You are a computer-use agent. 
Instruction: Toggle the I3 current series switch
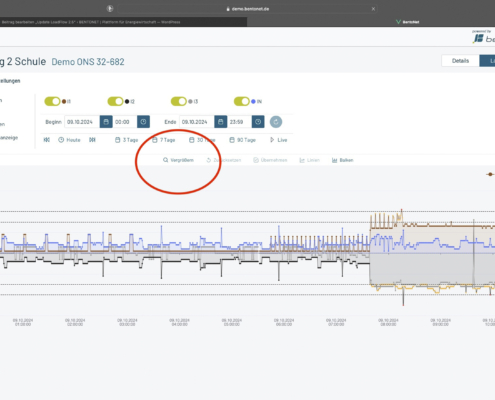(179, 101)
